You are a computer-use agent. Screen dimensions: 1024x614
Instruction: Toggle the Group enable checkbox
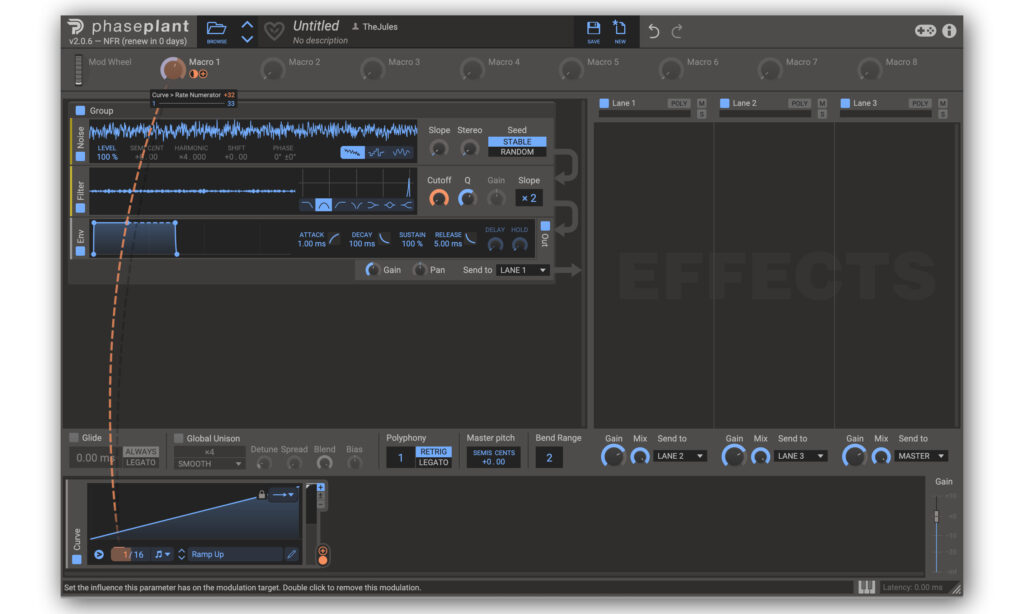[x=80, y=110]
